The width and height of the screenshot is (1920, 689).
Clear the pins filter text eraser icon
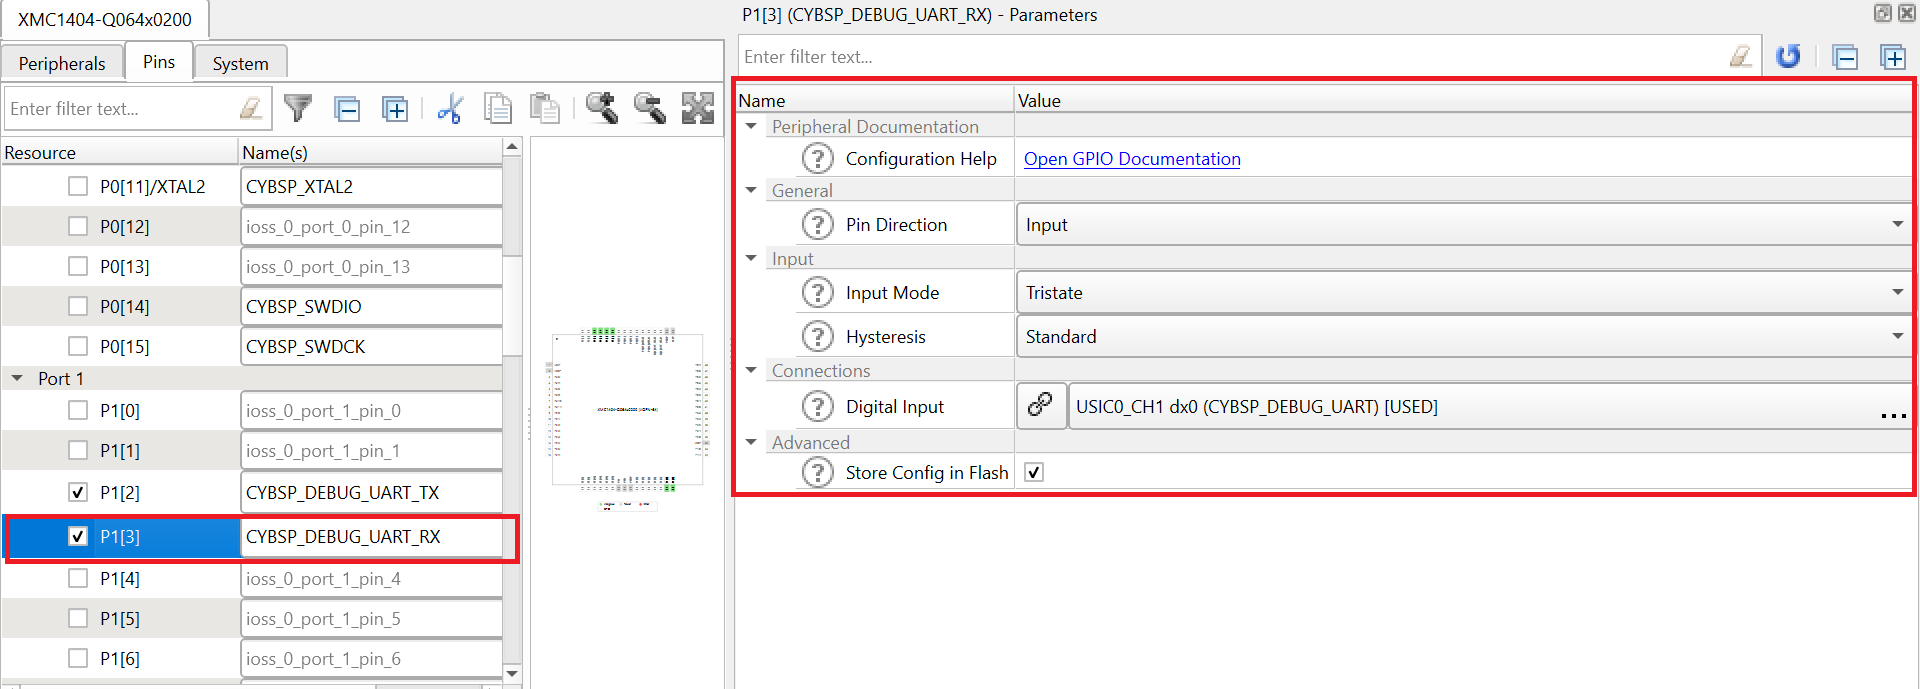click(251, 108)
